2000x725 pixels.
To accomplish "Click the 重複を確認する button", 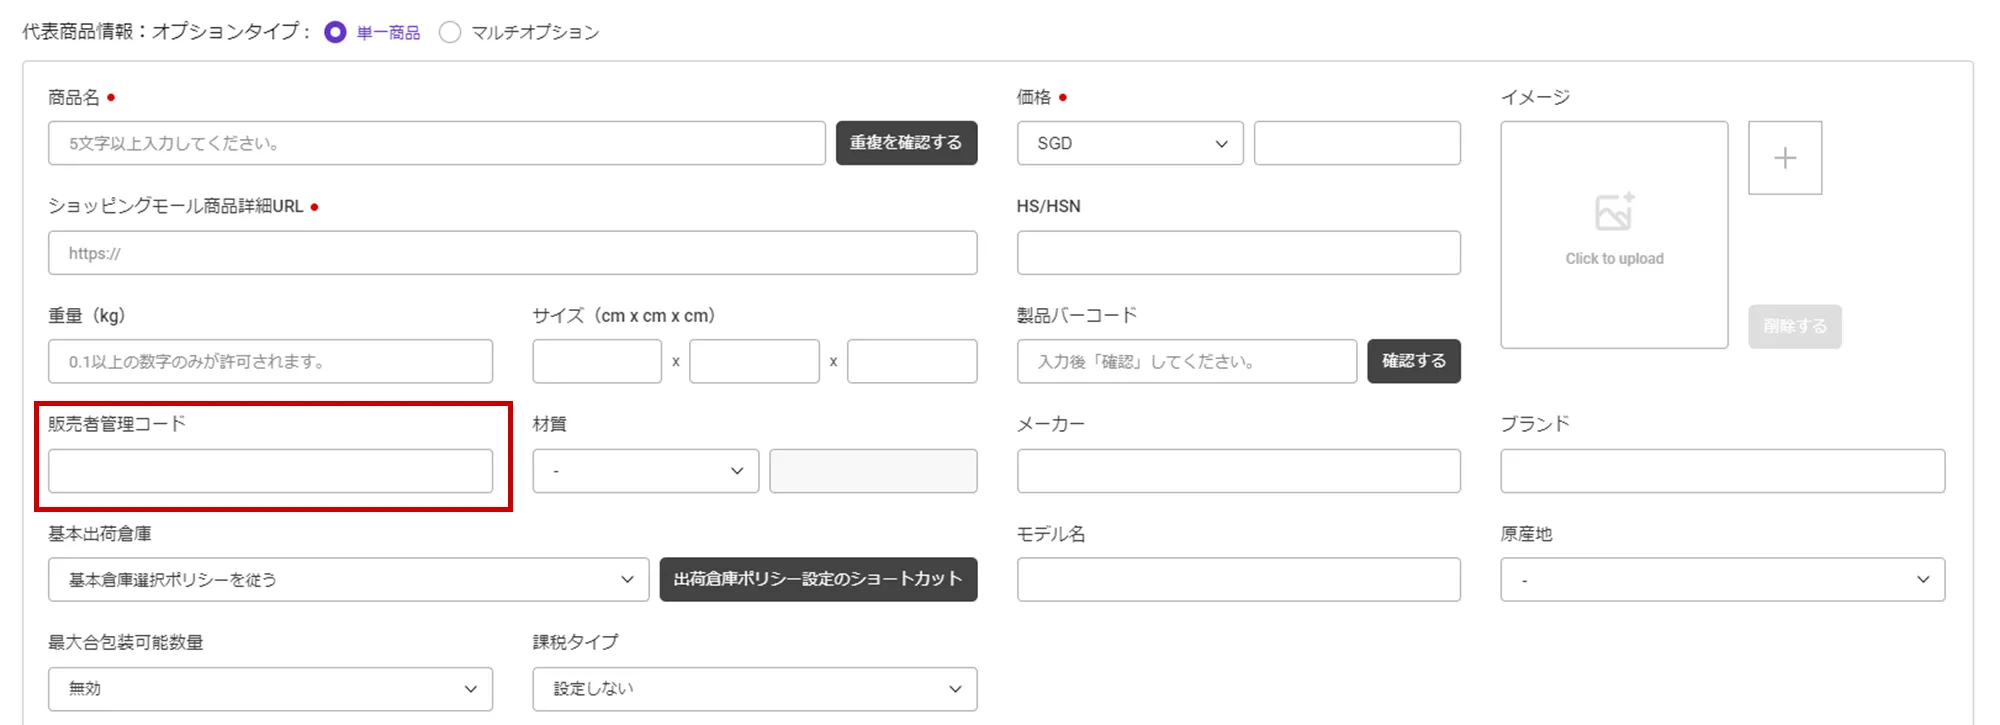I will (x=906, y=143).
